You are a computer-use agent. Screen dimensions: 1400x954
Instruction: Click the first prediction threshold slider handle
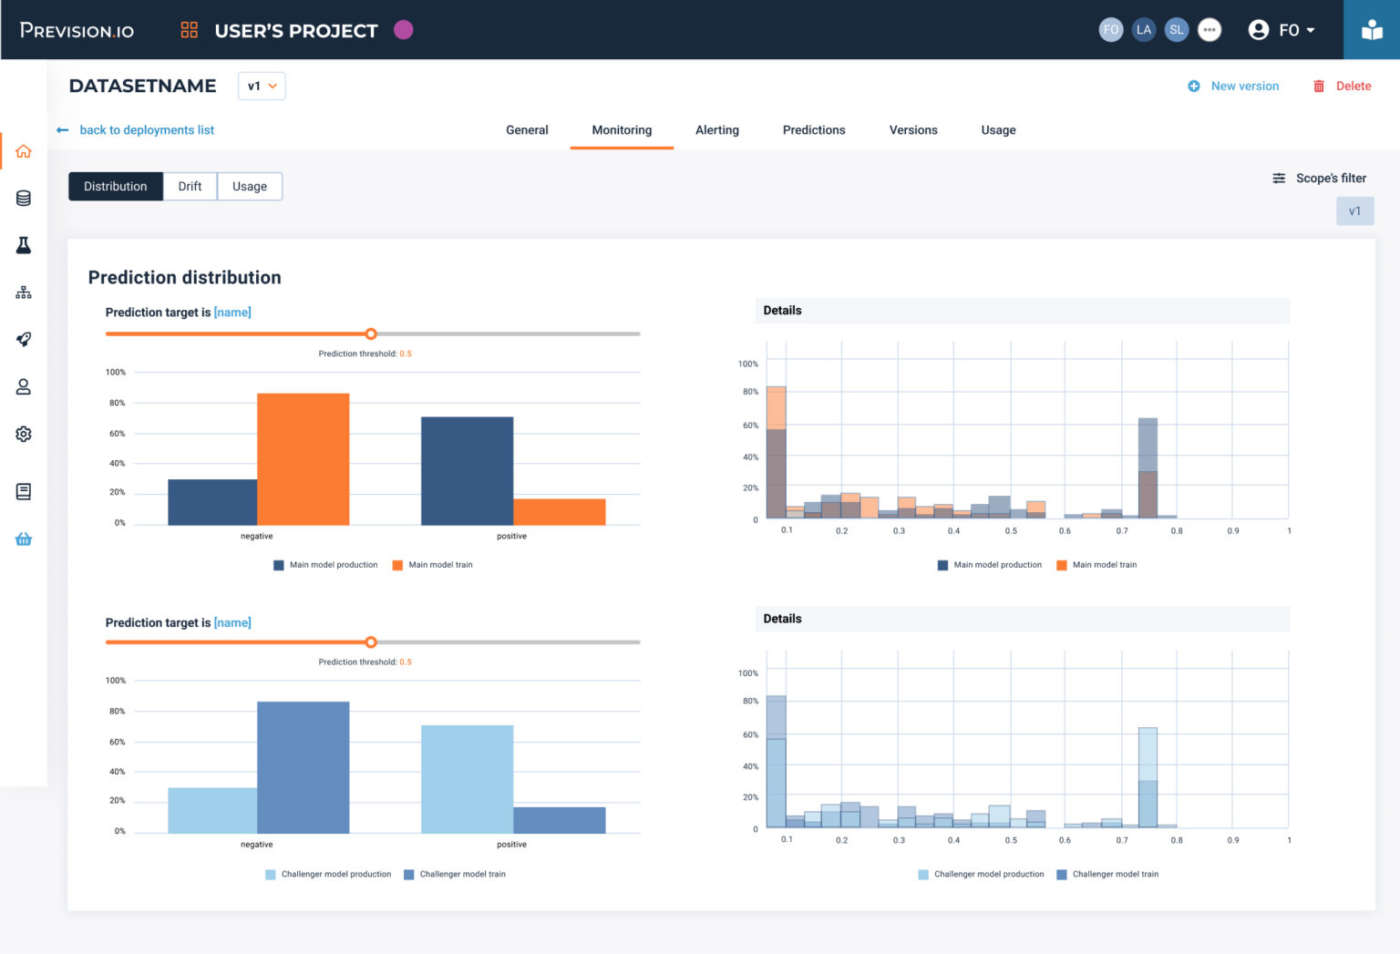[371, 334]
